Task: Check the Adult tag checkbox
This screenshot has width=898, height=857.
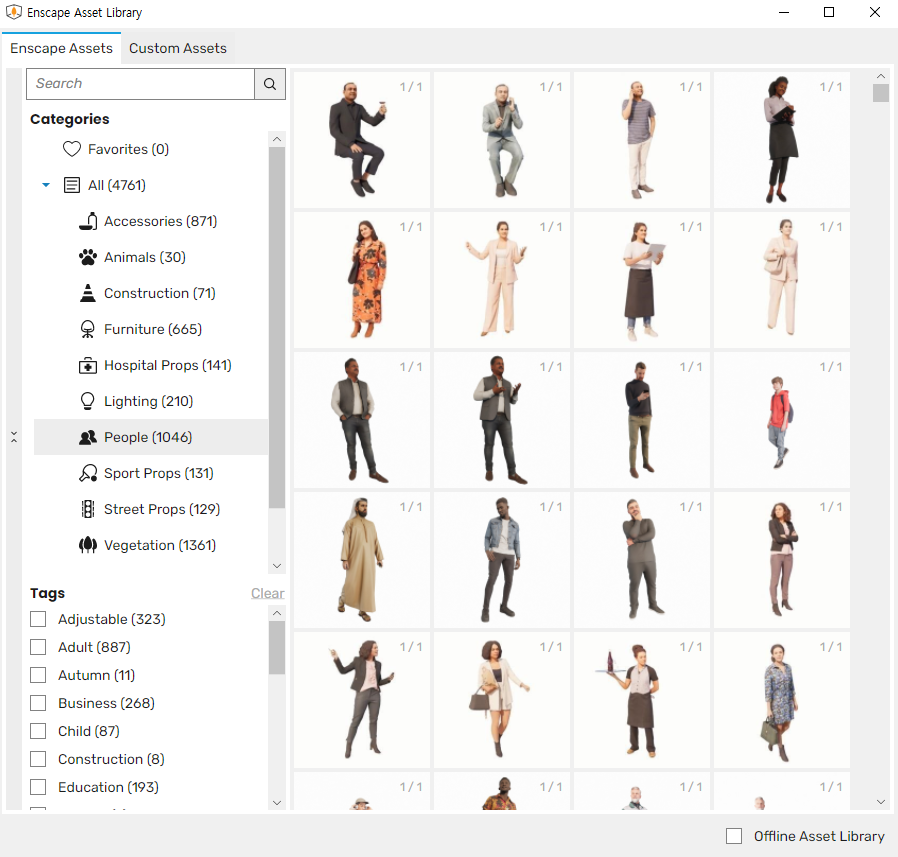Action: click(38, 647)
